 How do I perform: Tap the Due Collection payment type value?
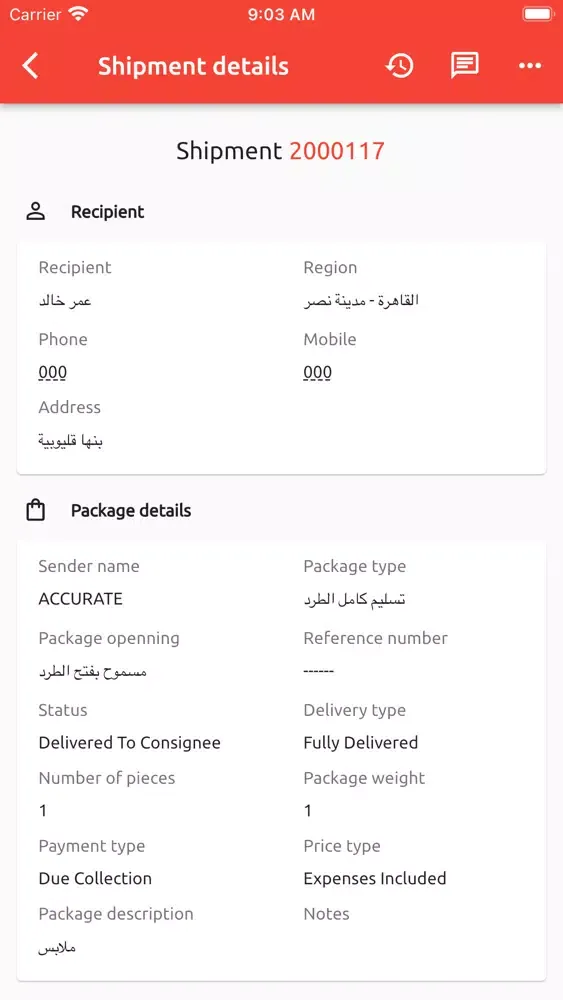(95, 878)
